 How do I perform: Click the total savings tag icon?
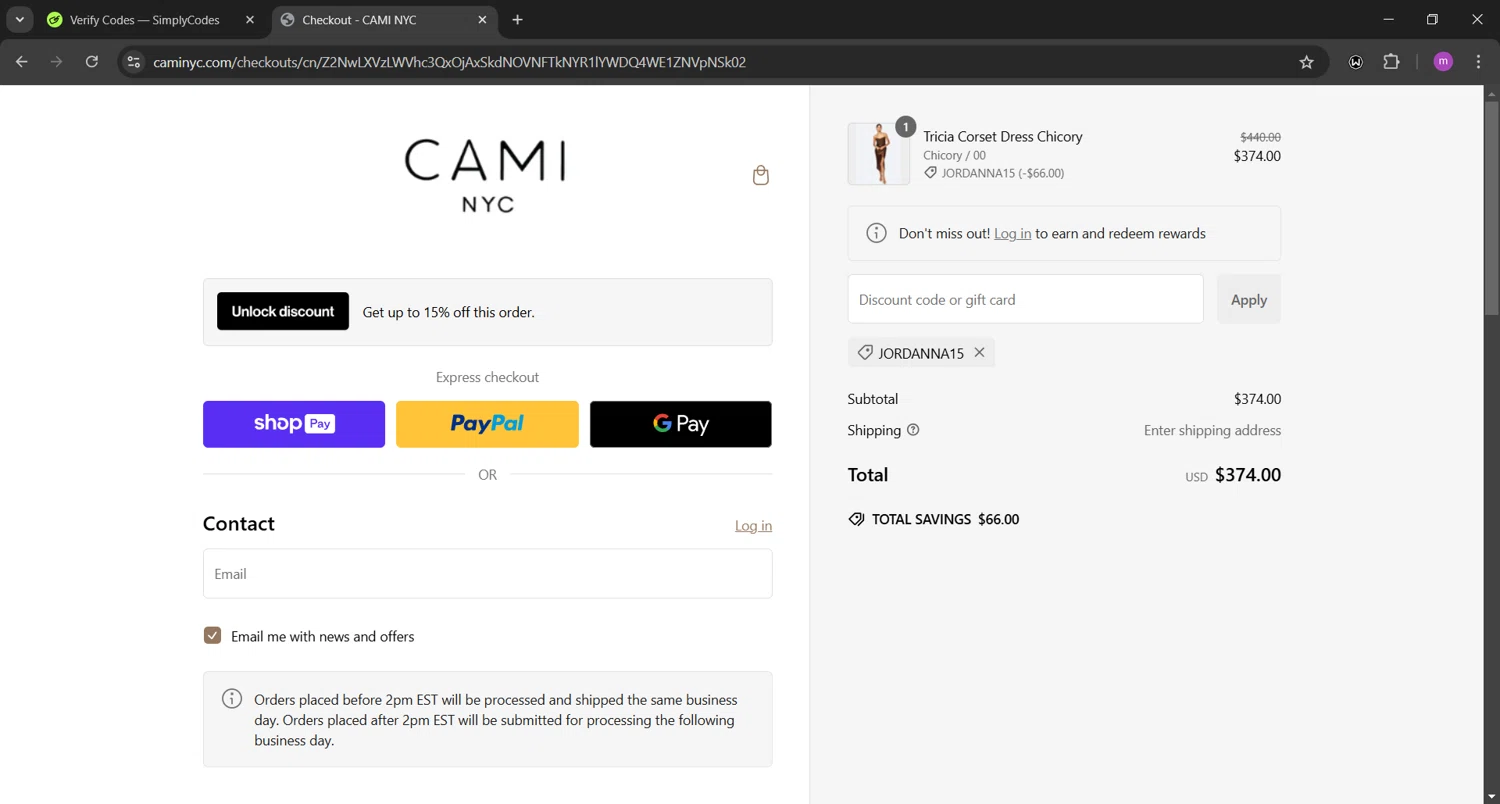point(856,519)
